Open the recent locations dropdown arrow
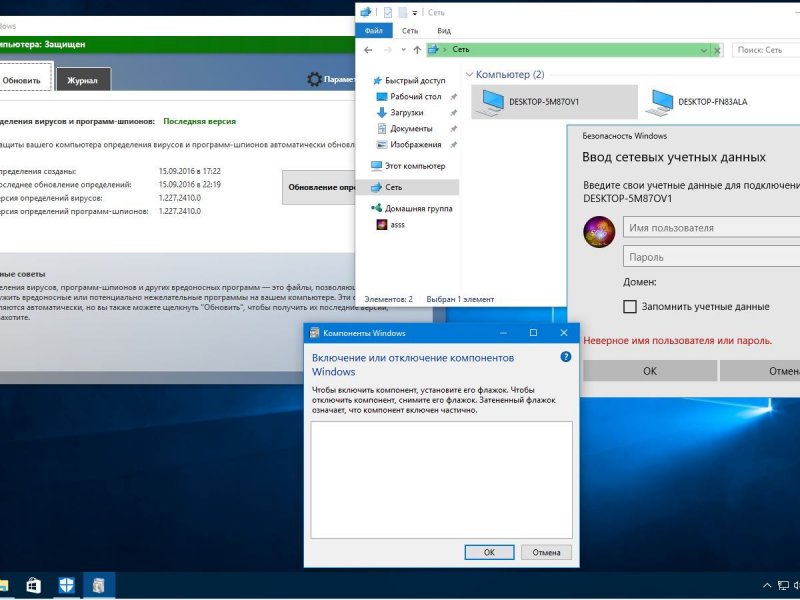The image size is (800, 600). click(404, 50)
